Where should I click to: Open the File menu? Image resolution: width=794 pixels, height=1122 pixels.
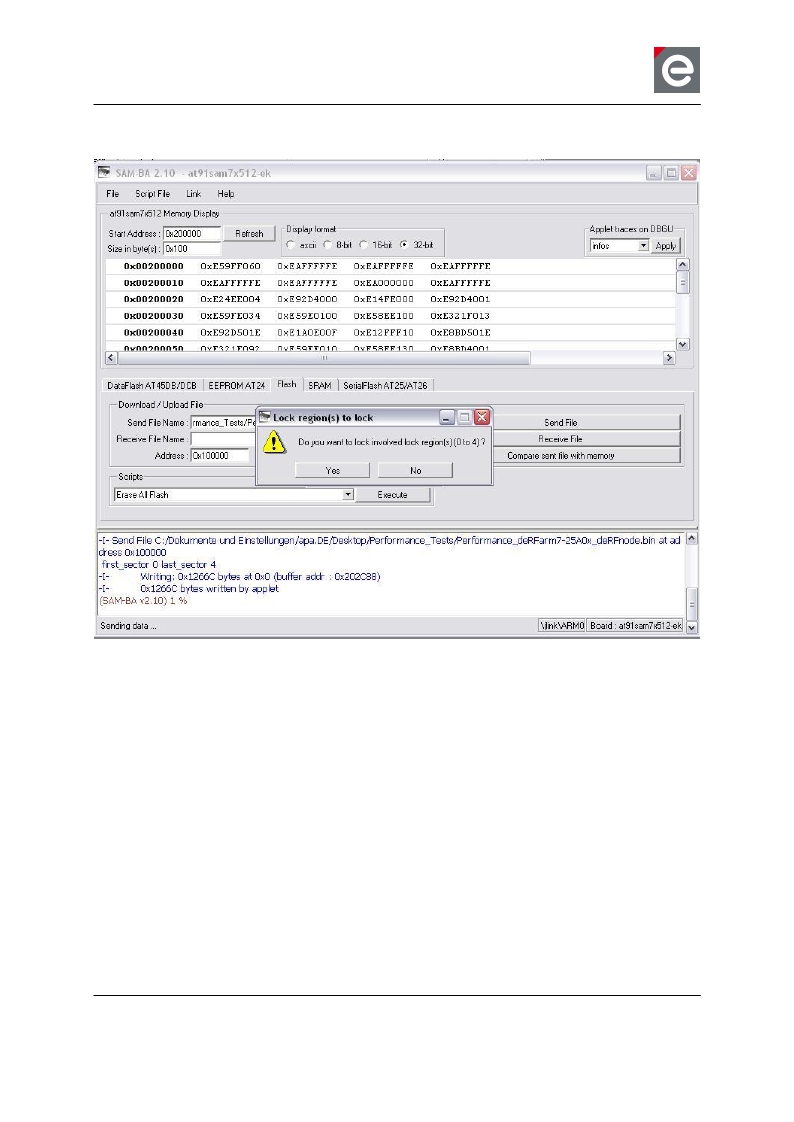113,194
